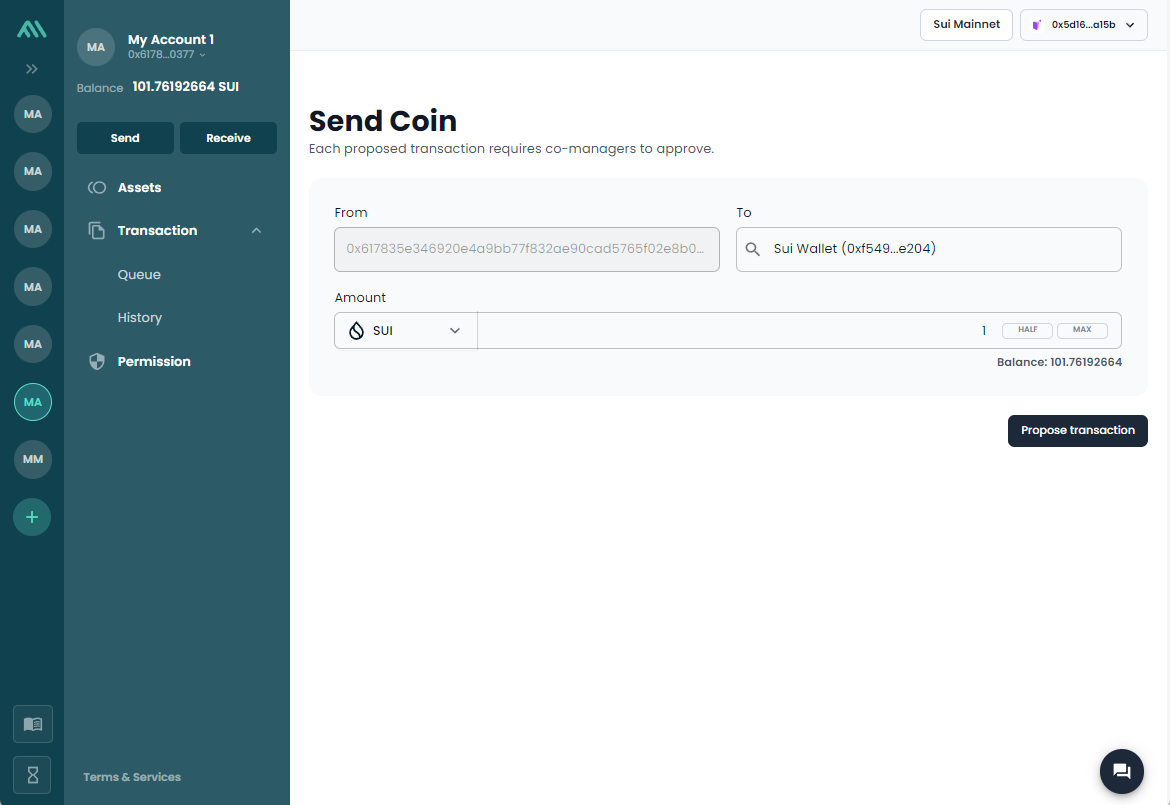Expand the sidebar with double-chevron icon
1170x805 pixels.
[32, 69]
